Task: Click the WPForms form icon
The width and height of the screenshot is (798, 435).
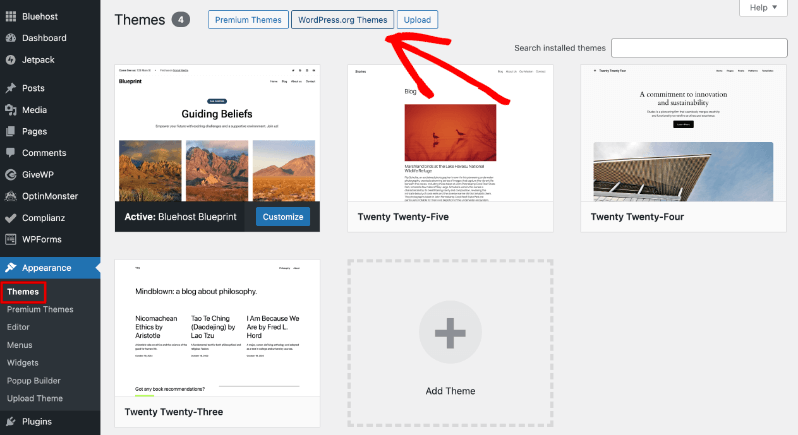Action: [x=11, y=239]
